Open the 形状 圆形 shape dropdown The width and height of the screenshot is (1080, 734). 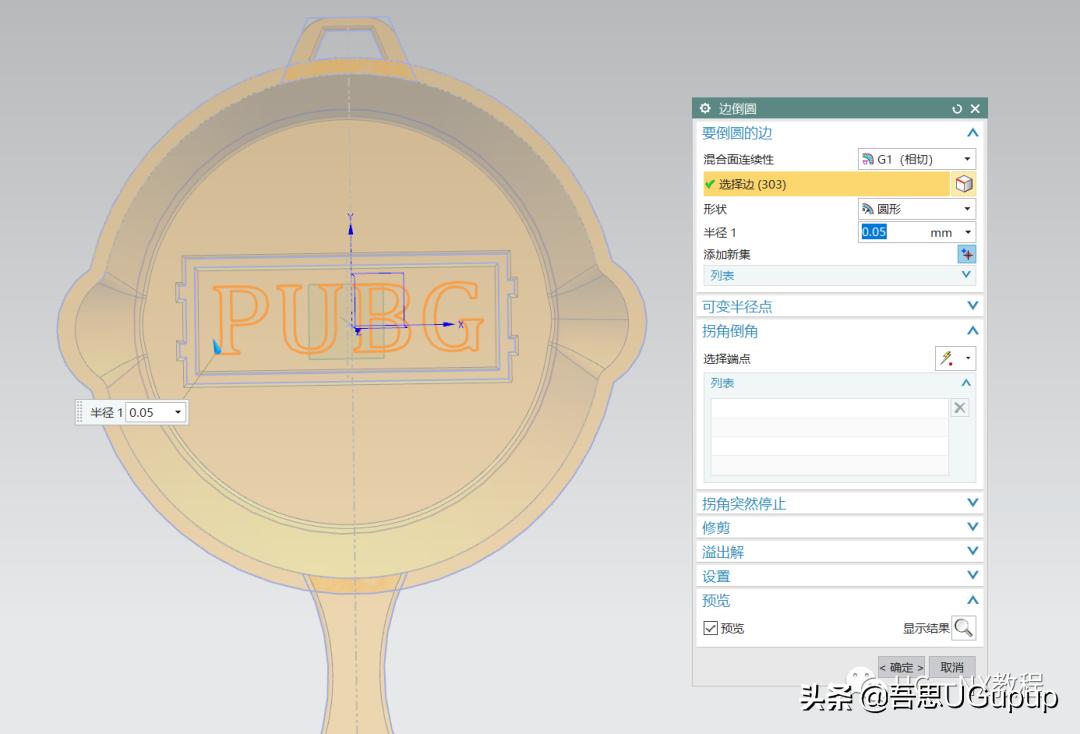pos(967,209)
